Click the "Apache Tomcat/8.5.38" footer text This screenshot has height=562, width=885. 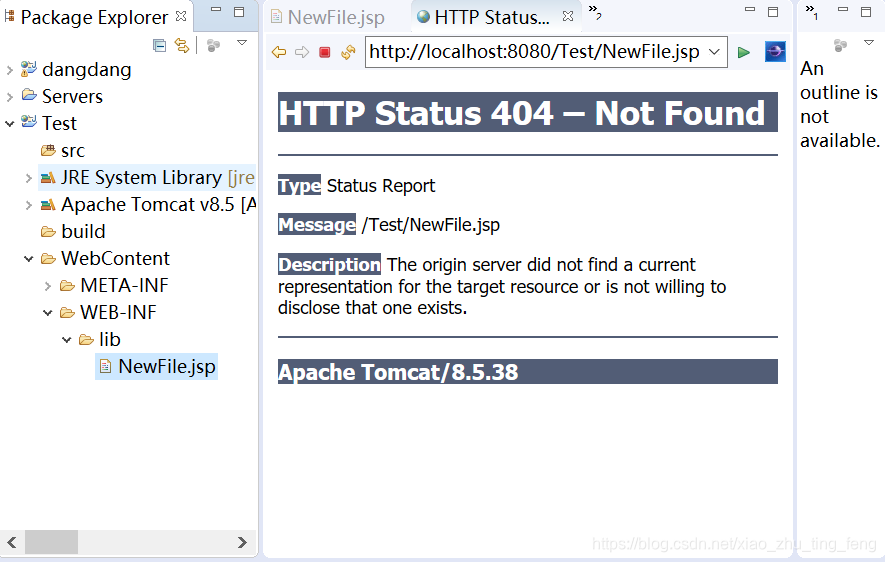tap(398, 372)
